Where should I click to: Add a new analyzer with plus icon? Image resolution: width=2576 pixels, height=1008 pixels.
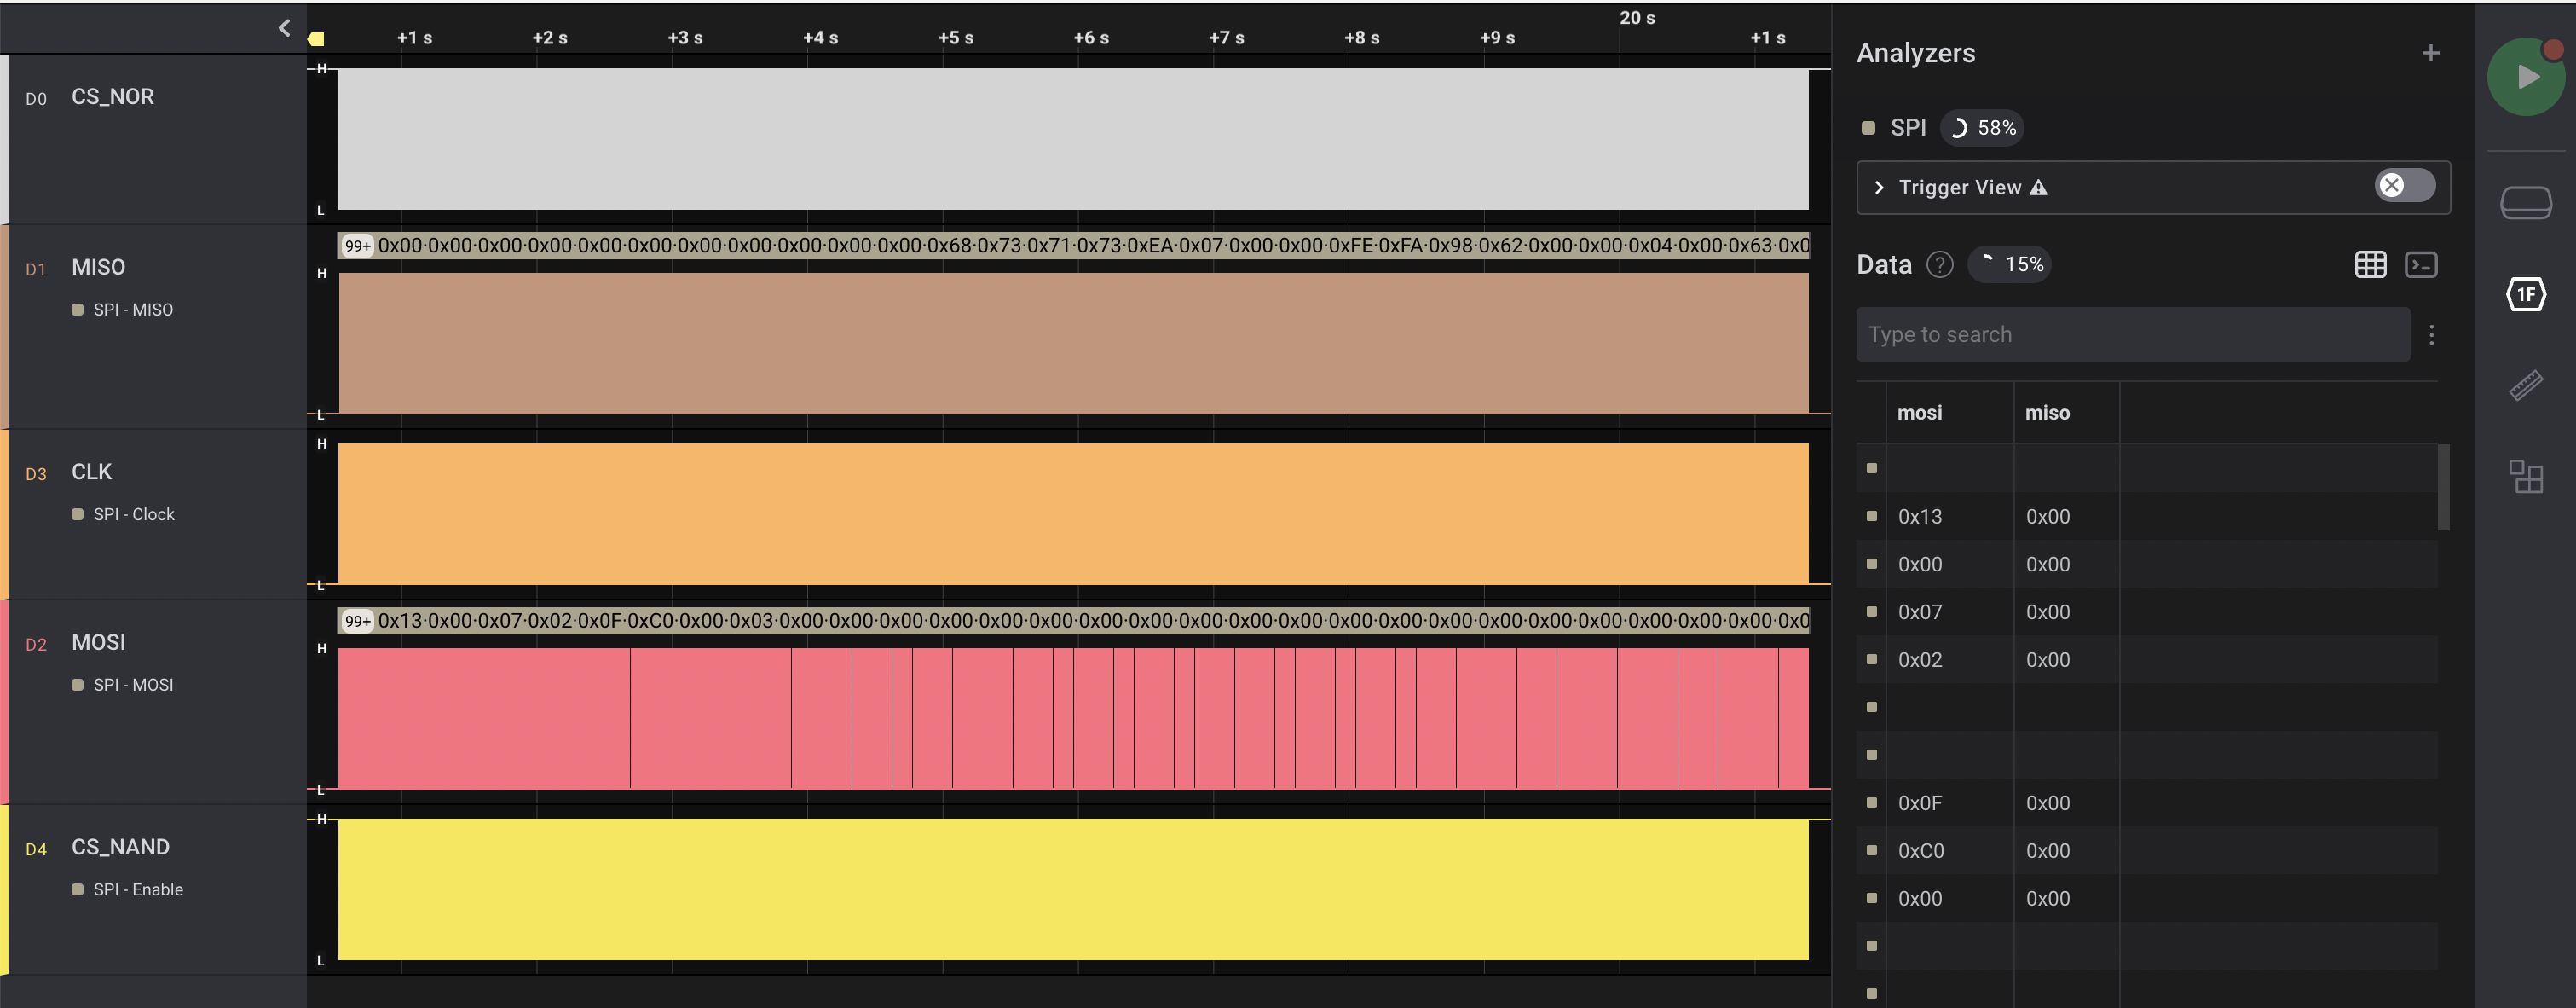coord(2430,53)
